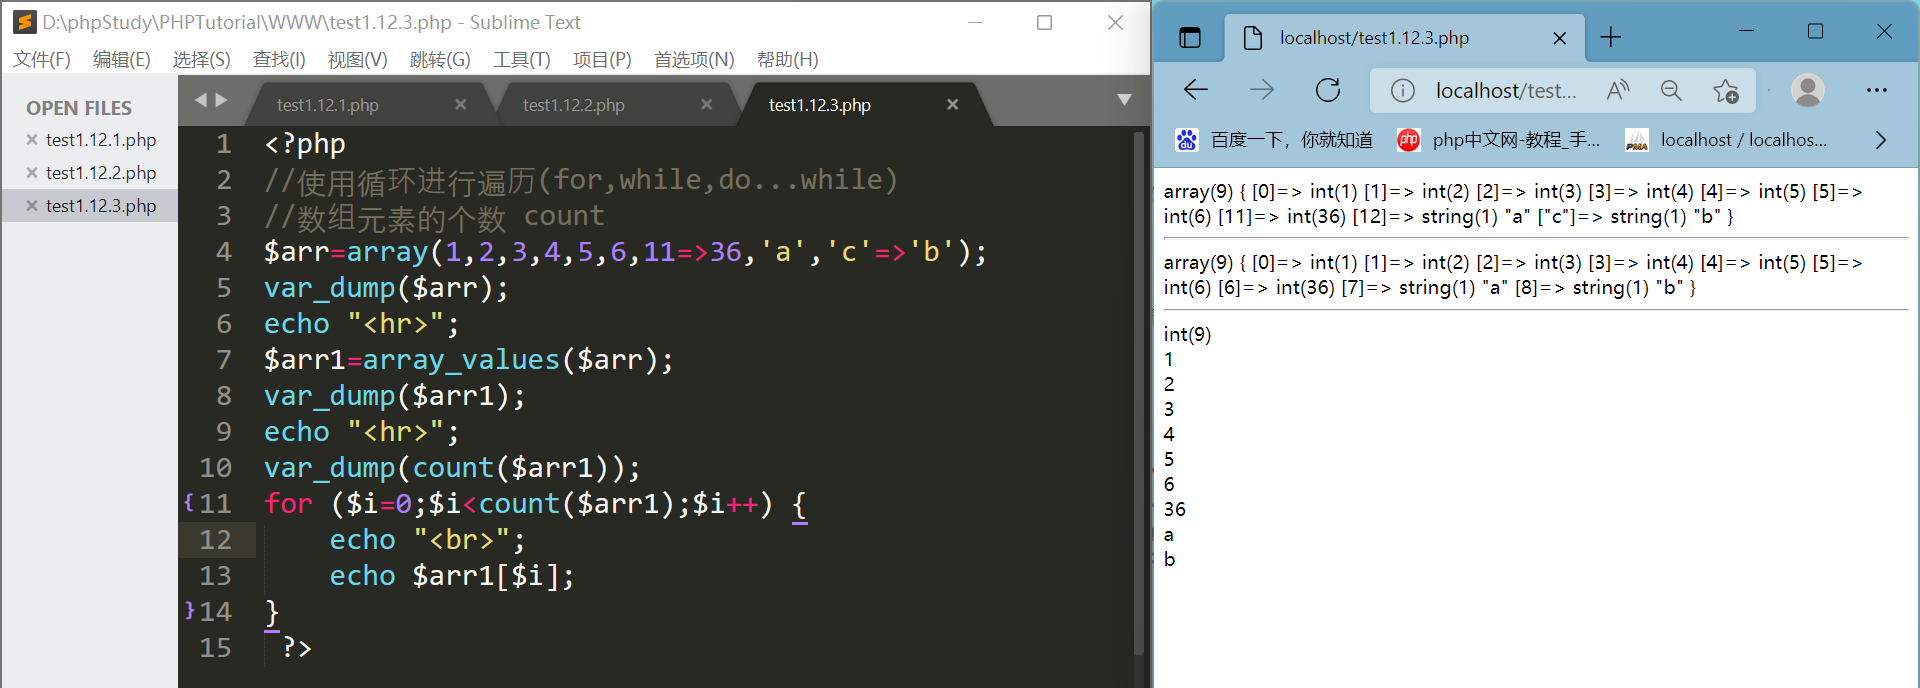Click the OPEN FILES sidebar heading

(79, 108)
